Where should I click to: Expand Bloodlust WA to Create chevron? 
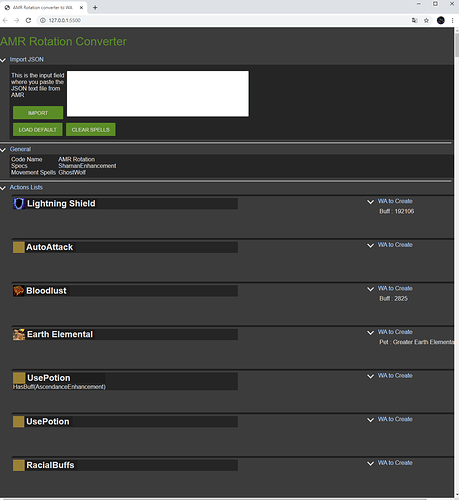tap(370, 289)
